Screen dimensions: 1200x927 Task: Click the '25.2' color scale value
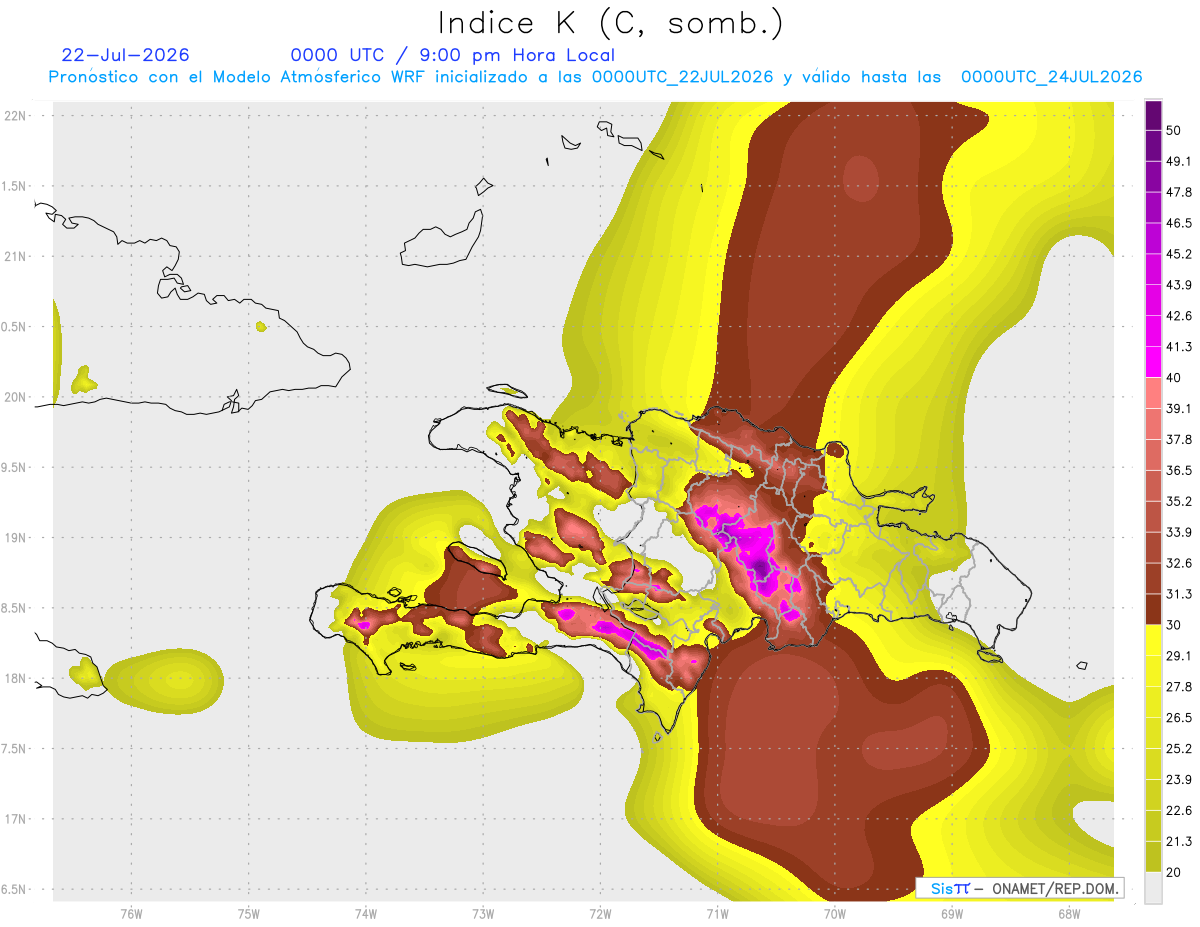pyautogui.click(x=1179, y=749)
